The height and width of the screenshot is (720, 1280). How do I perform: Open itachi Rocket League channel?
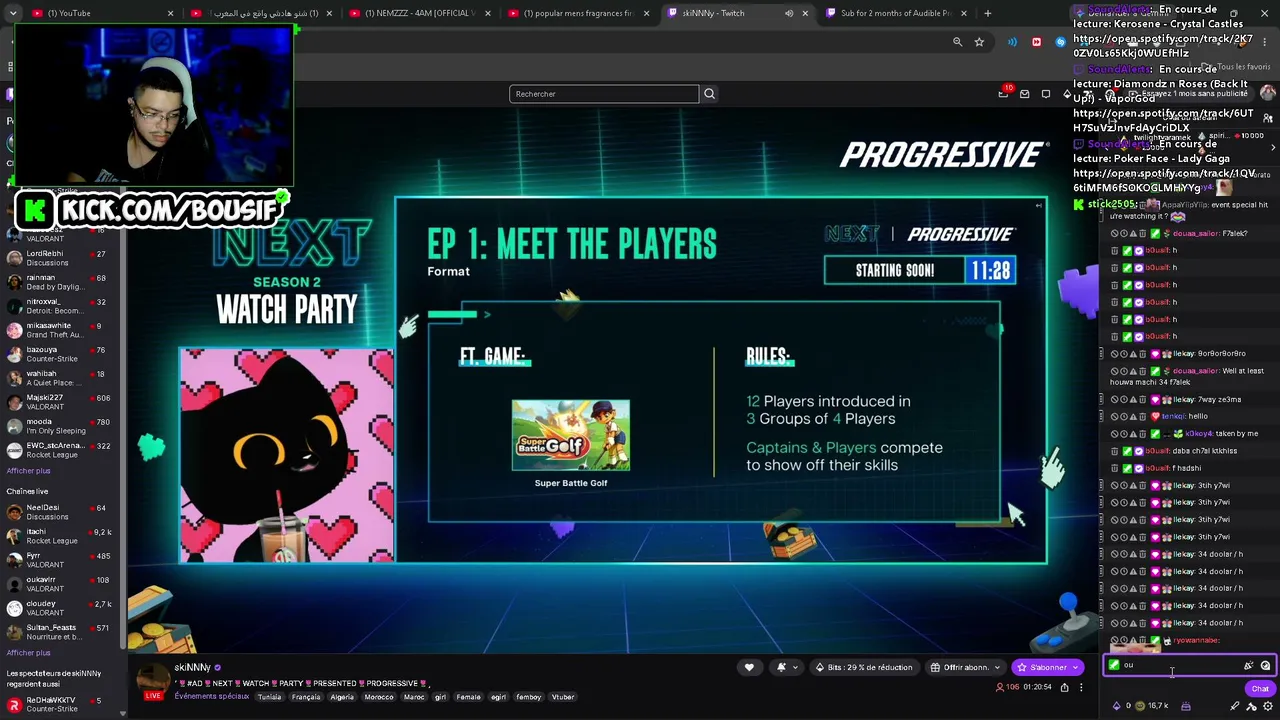point(60,536)
